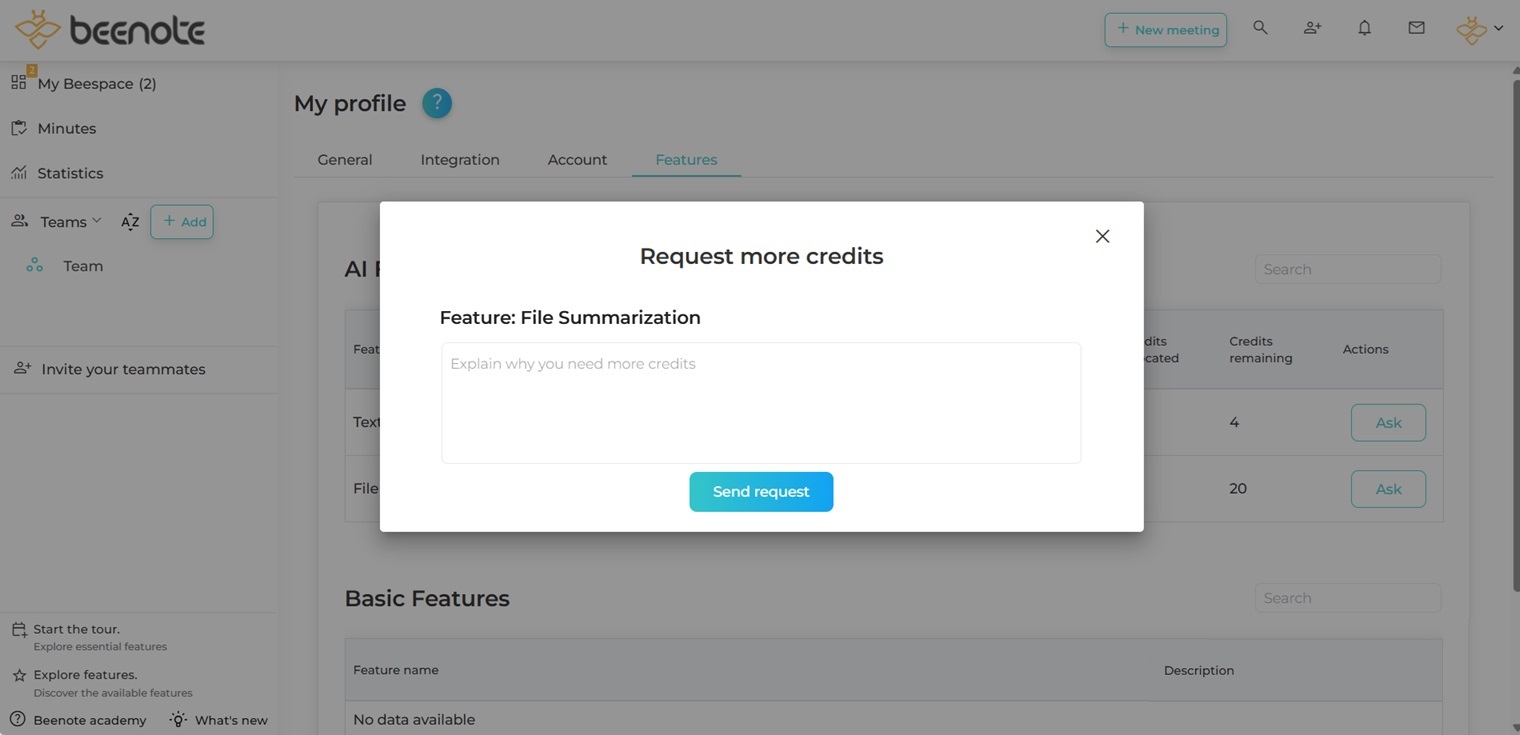Viewport: 1520px width, 735px height.
Task: Open the mail envelope icon
Action: (1416, 28)
